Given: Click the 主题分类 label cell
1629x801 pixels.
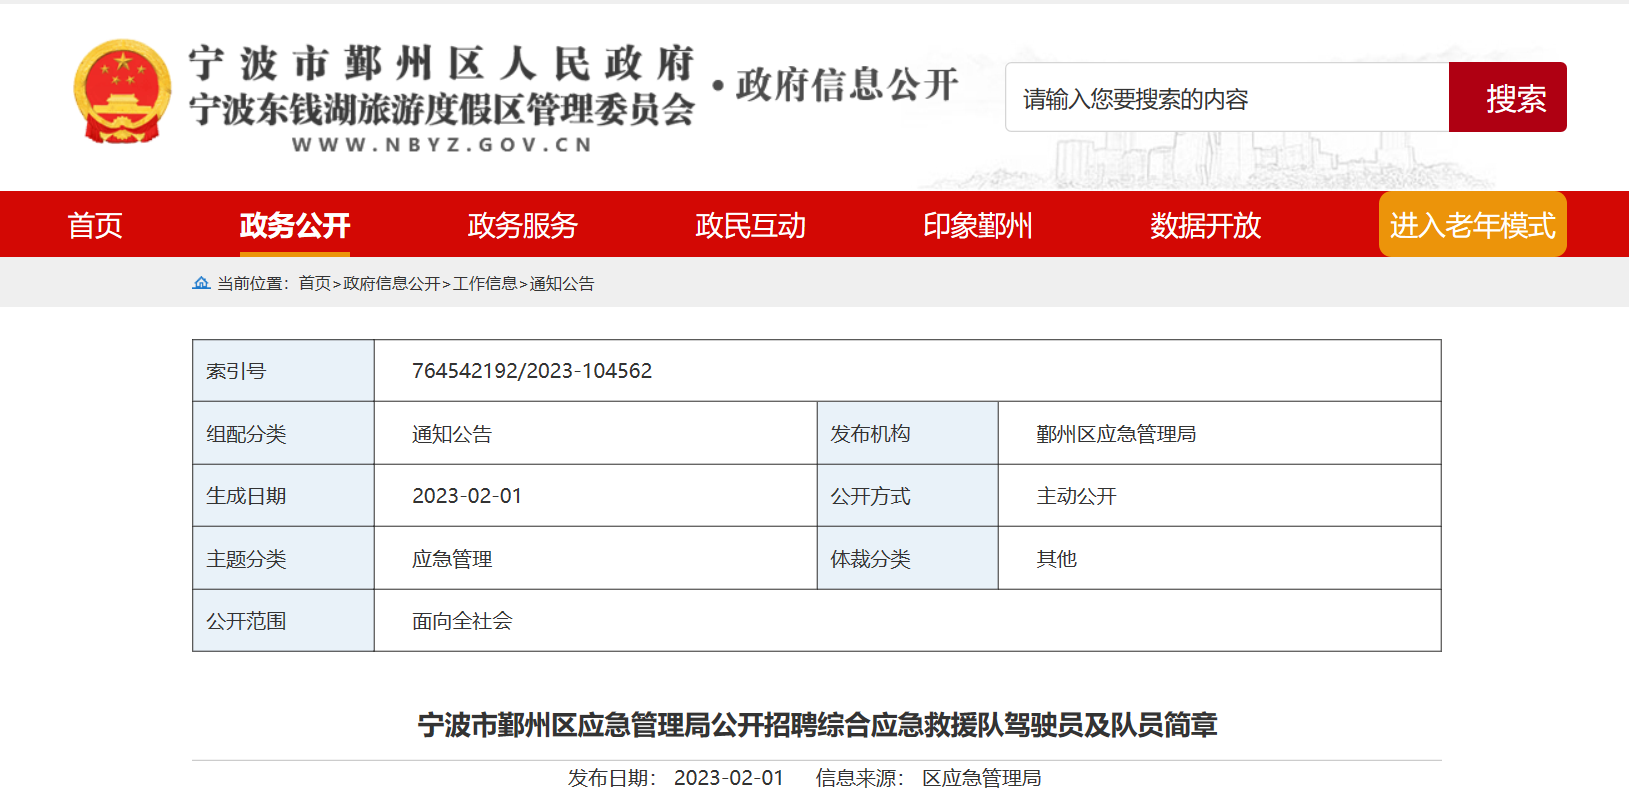Looking at the screenshot, I should pos(284,558).
